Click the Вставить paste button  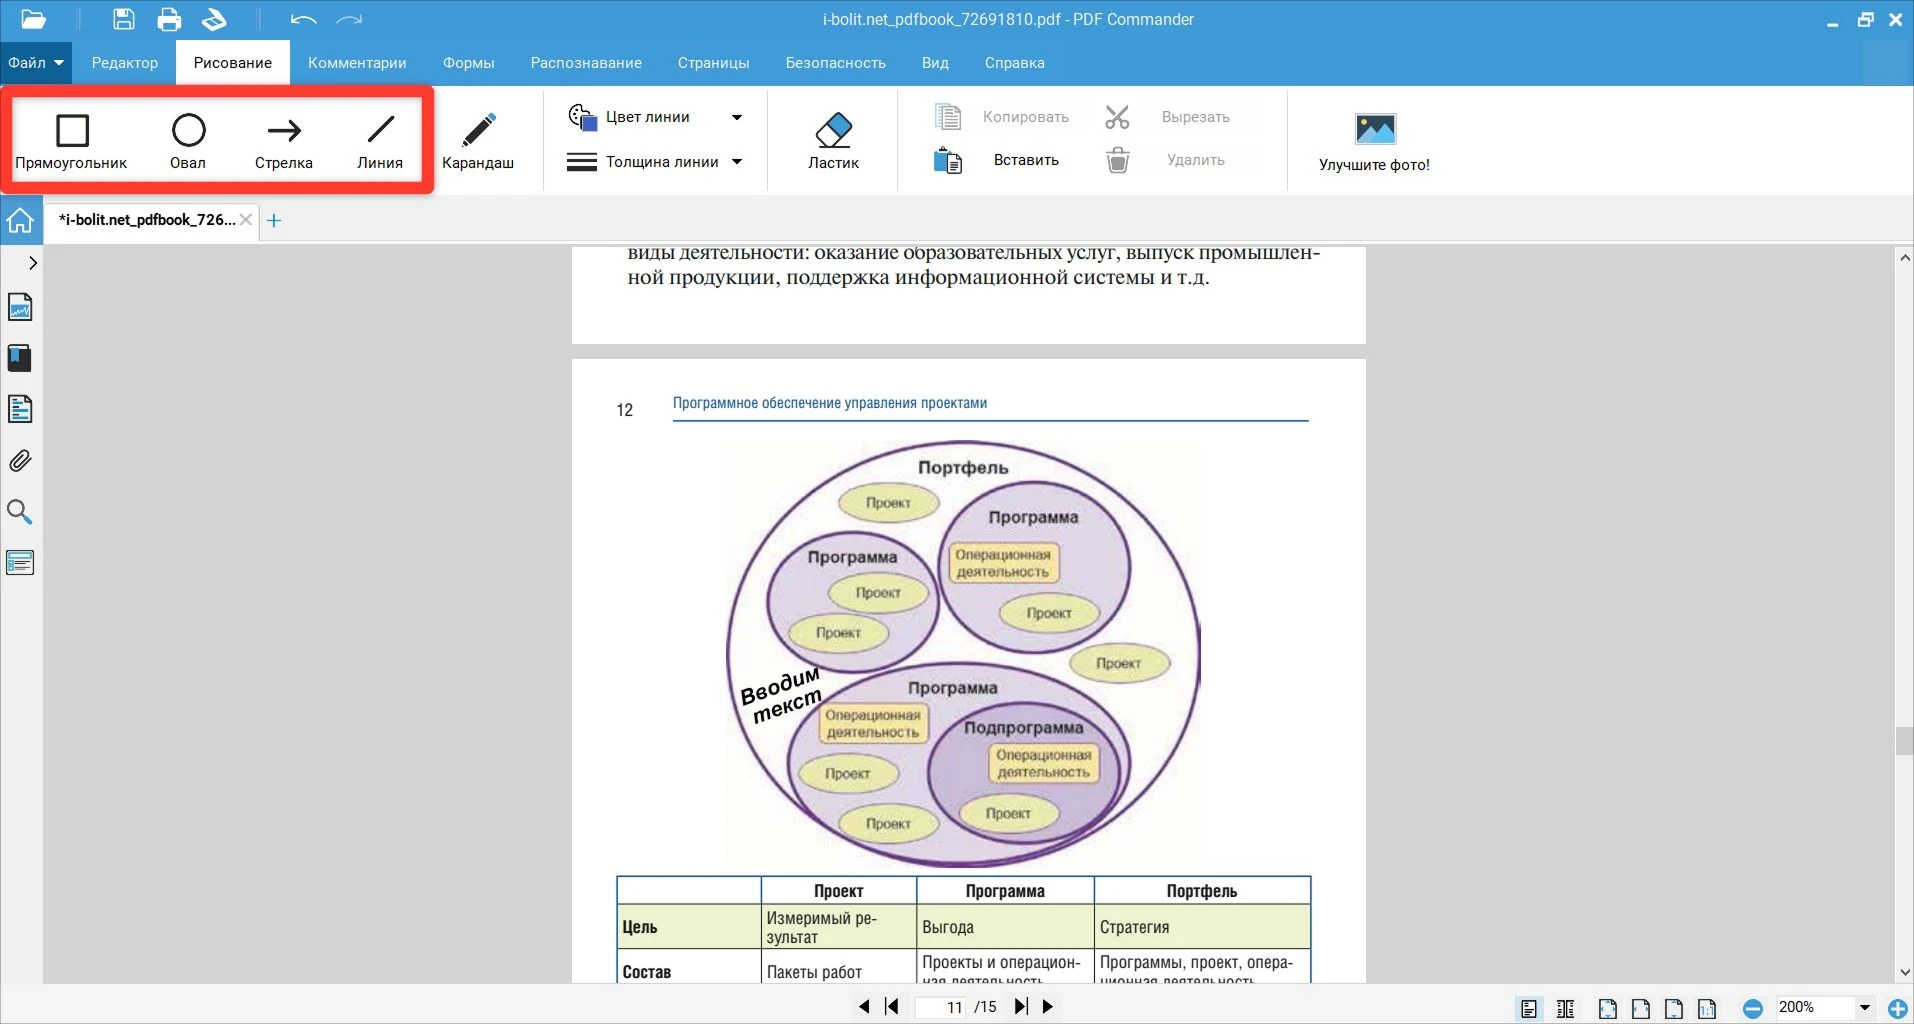[x=1025, y=160]
